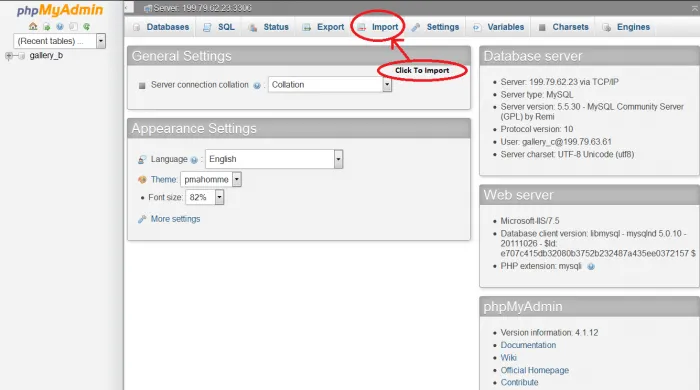Click the Databases tab icon

point(137,27)
